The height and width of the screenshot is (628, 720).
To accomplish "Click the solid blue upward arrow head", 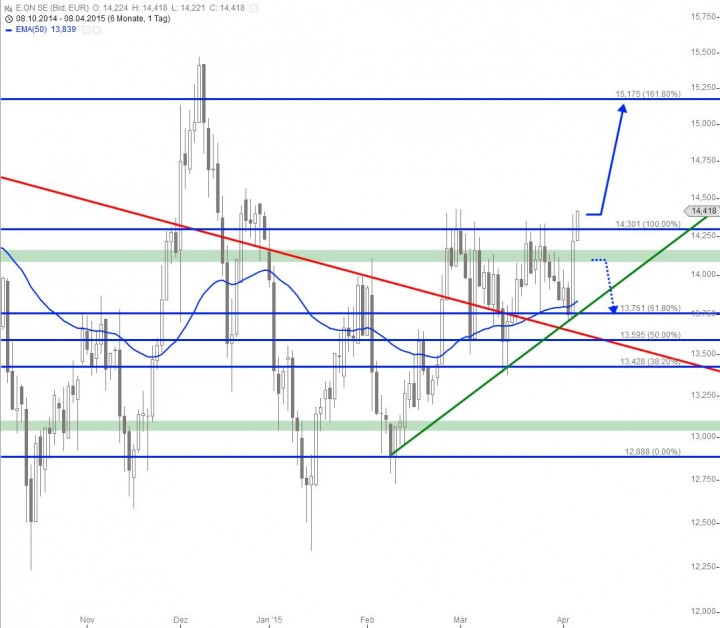I will coord(622,110).
